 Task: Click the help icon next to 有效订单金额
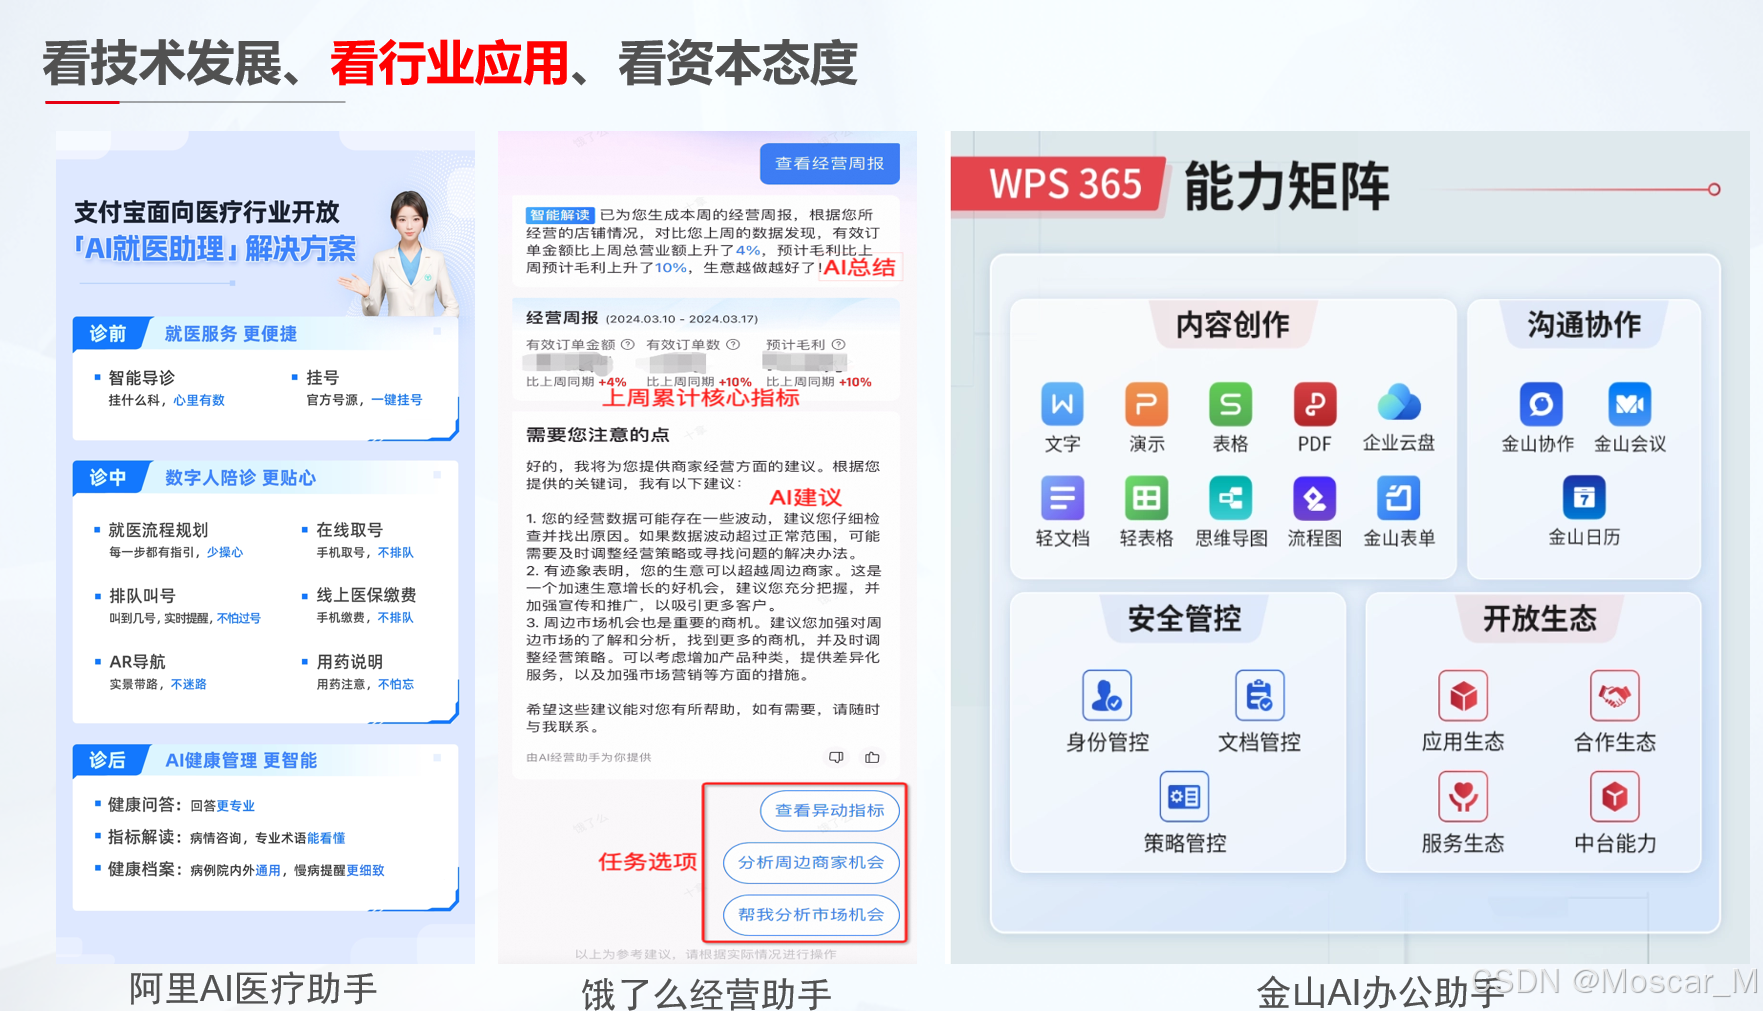coord(628,344)
